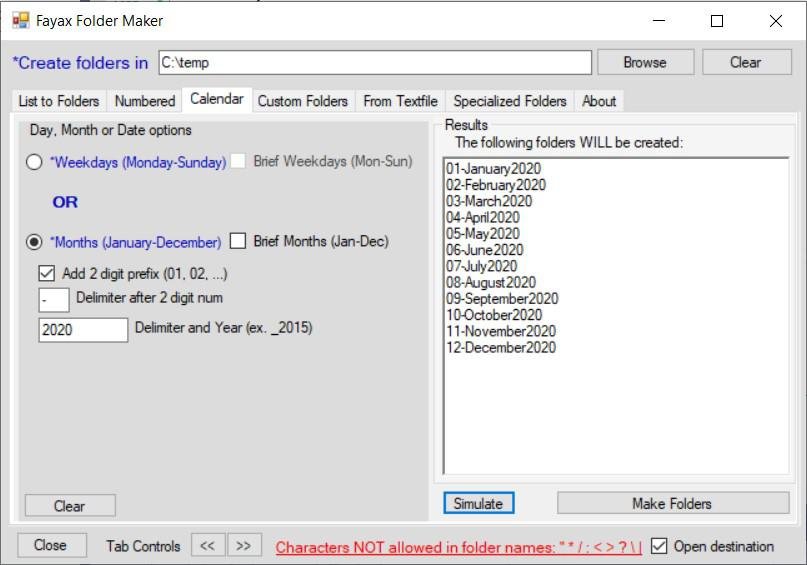Click the Create folders in path field
Screen dimensions: 807x565
(375, 62)
